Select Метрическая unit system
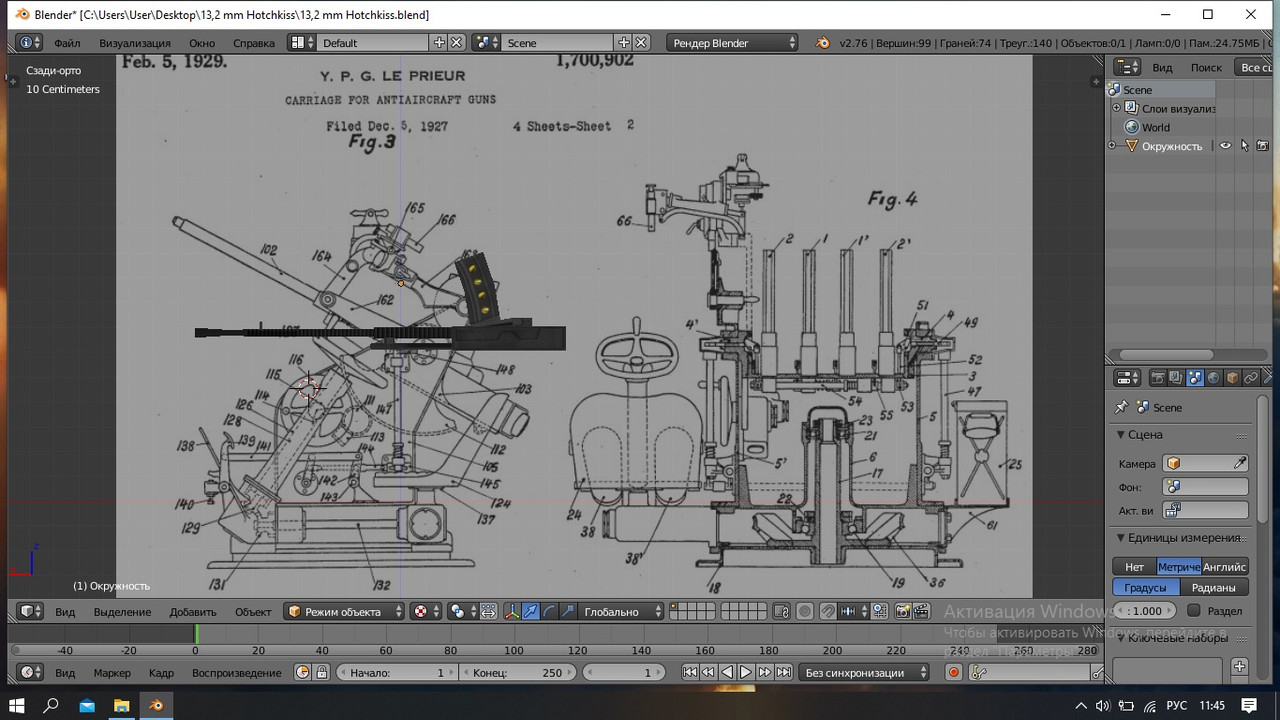 coord(1179,567)
